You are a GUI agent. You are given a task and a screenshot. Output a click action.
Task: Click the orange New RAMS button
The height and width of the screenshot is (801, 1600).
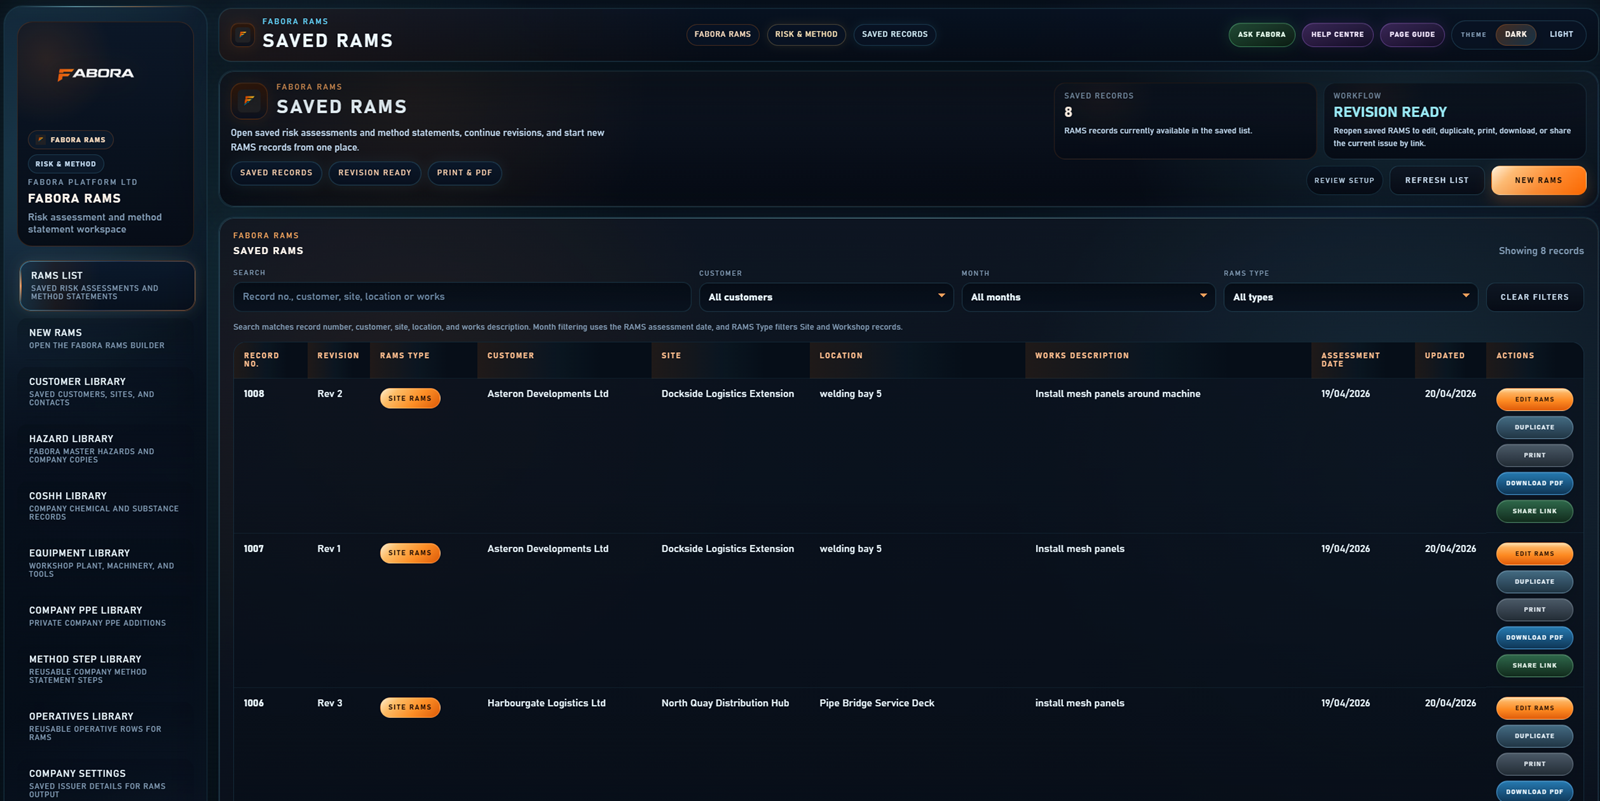tap(1538, 180)
